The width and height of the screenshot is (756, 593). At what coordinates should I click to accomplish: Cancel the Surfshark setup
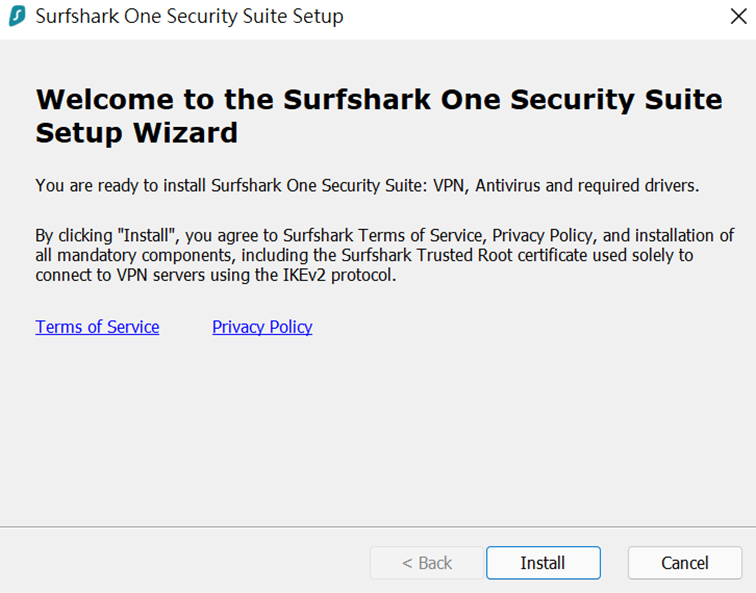click(x=685, y=563)
